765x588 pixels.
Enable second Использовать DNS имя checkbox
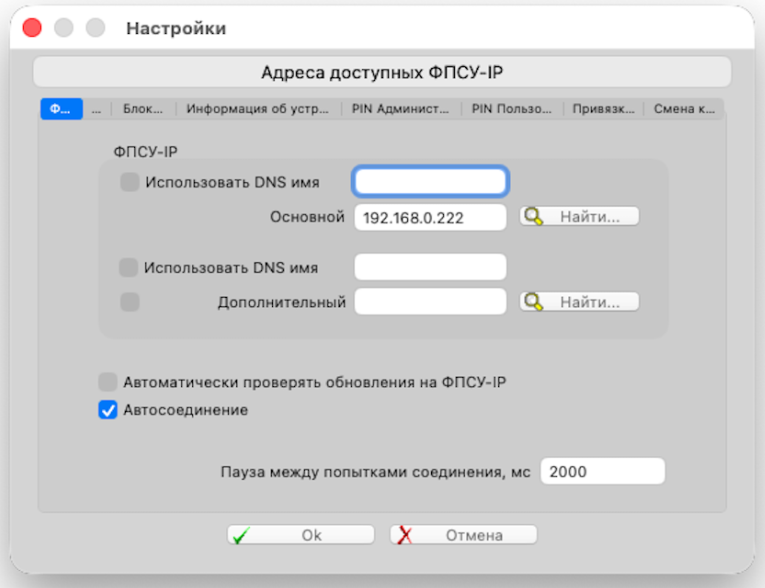click(129, 267)
